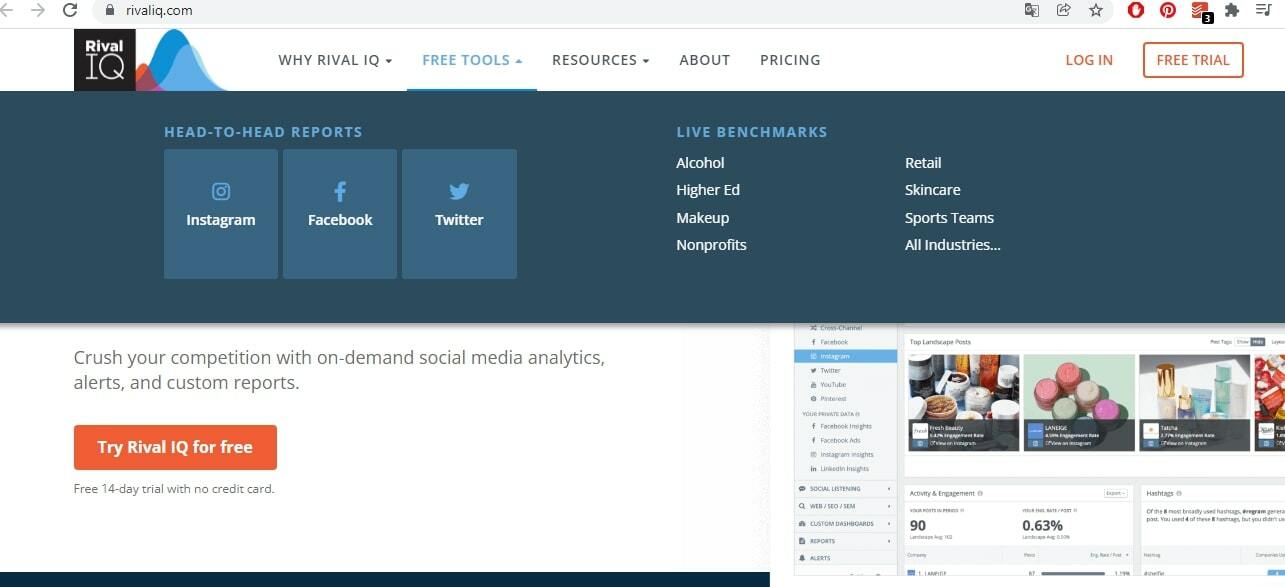Click the LIVE BENCHMARKS heading

752,132
